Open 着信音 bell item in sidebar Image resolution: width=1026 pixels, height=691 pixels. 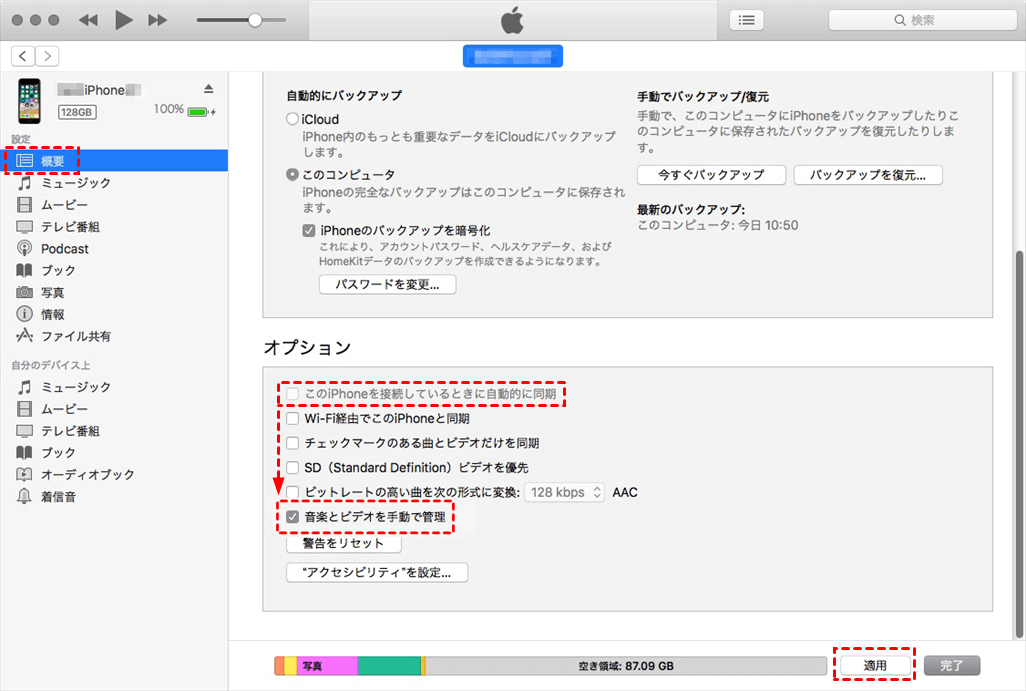click(x=58, y=497)
